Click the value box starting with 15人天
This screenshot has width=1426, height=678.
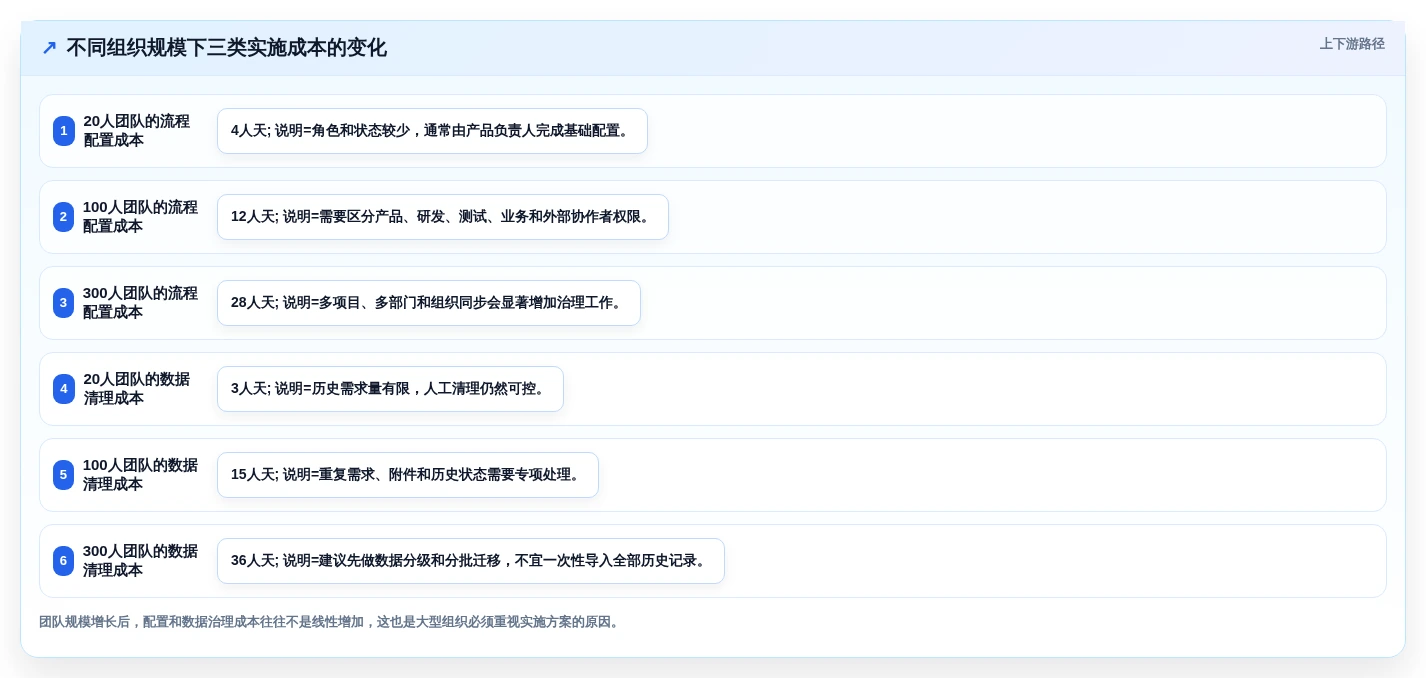point(408,475)
